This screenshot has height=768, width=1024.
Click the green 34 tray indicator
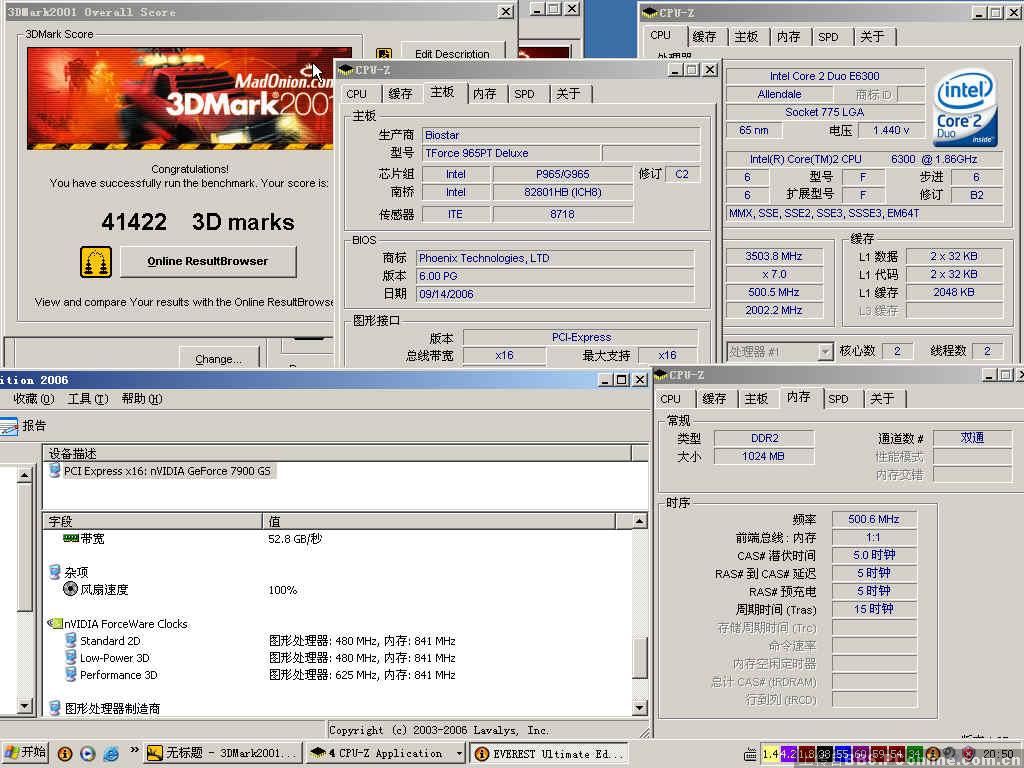pyautogui.click(x=915, y=754)
